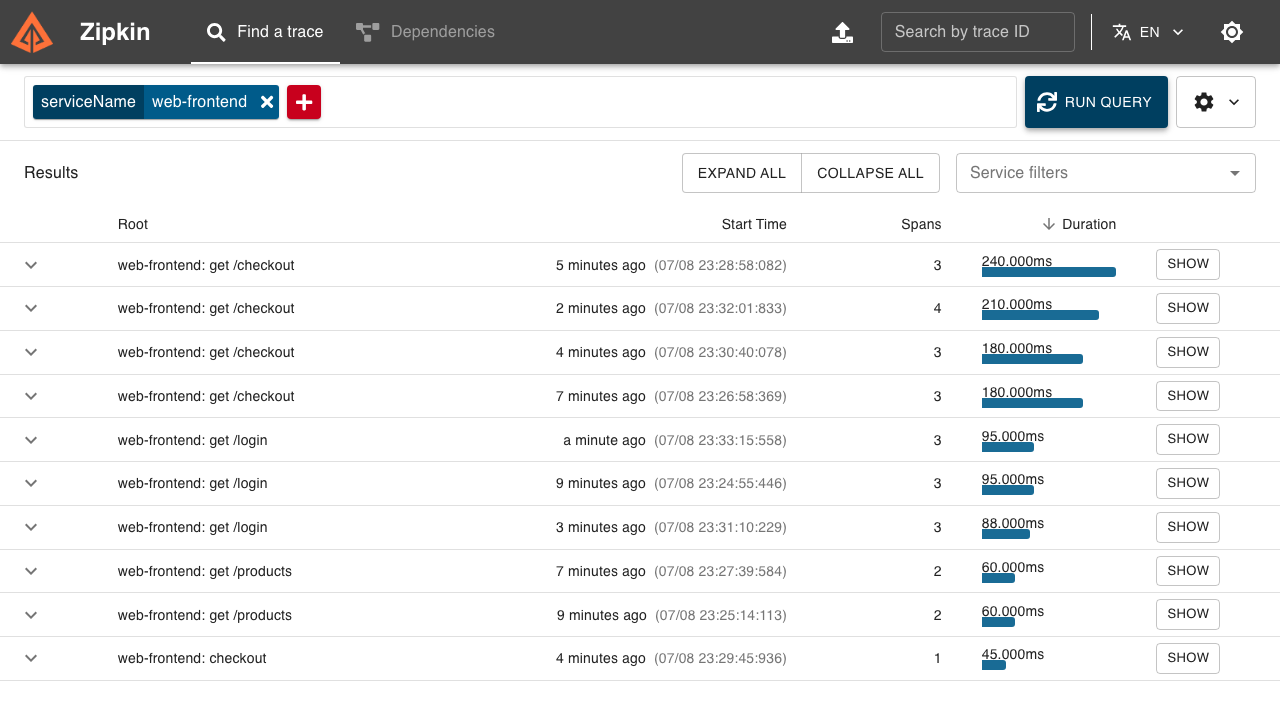Image resolution: width=1280 pixels, height=720 pixels.
Task: Click the 240.000ms duration bar
Action: (1049, 272)
